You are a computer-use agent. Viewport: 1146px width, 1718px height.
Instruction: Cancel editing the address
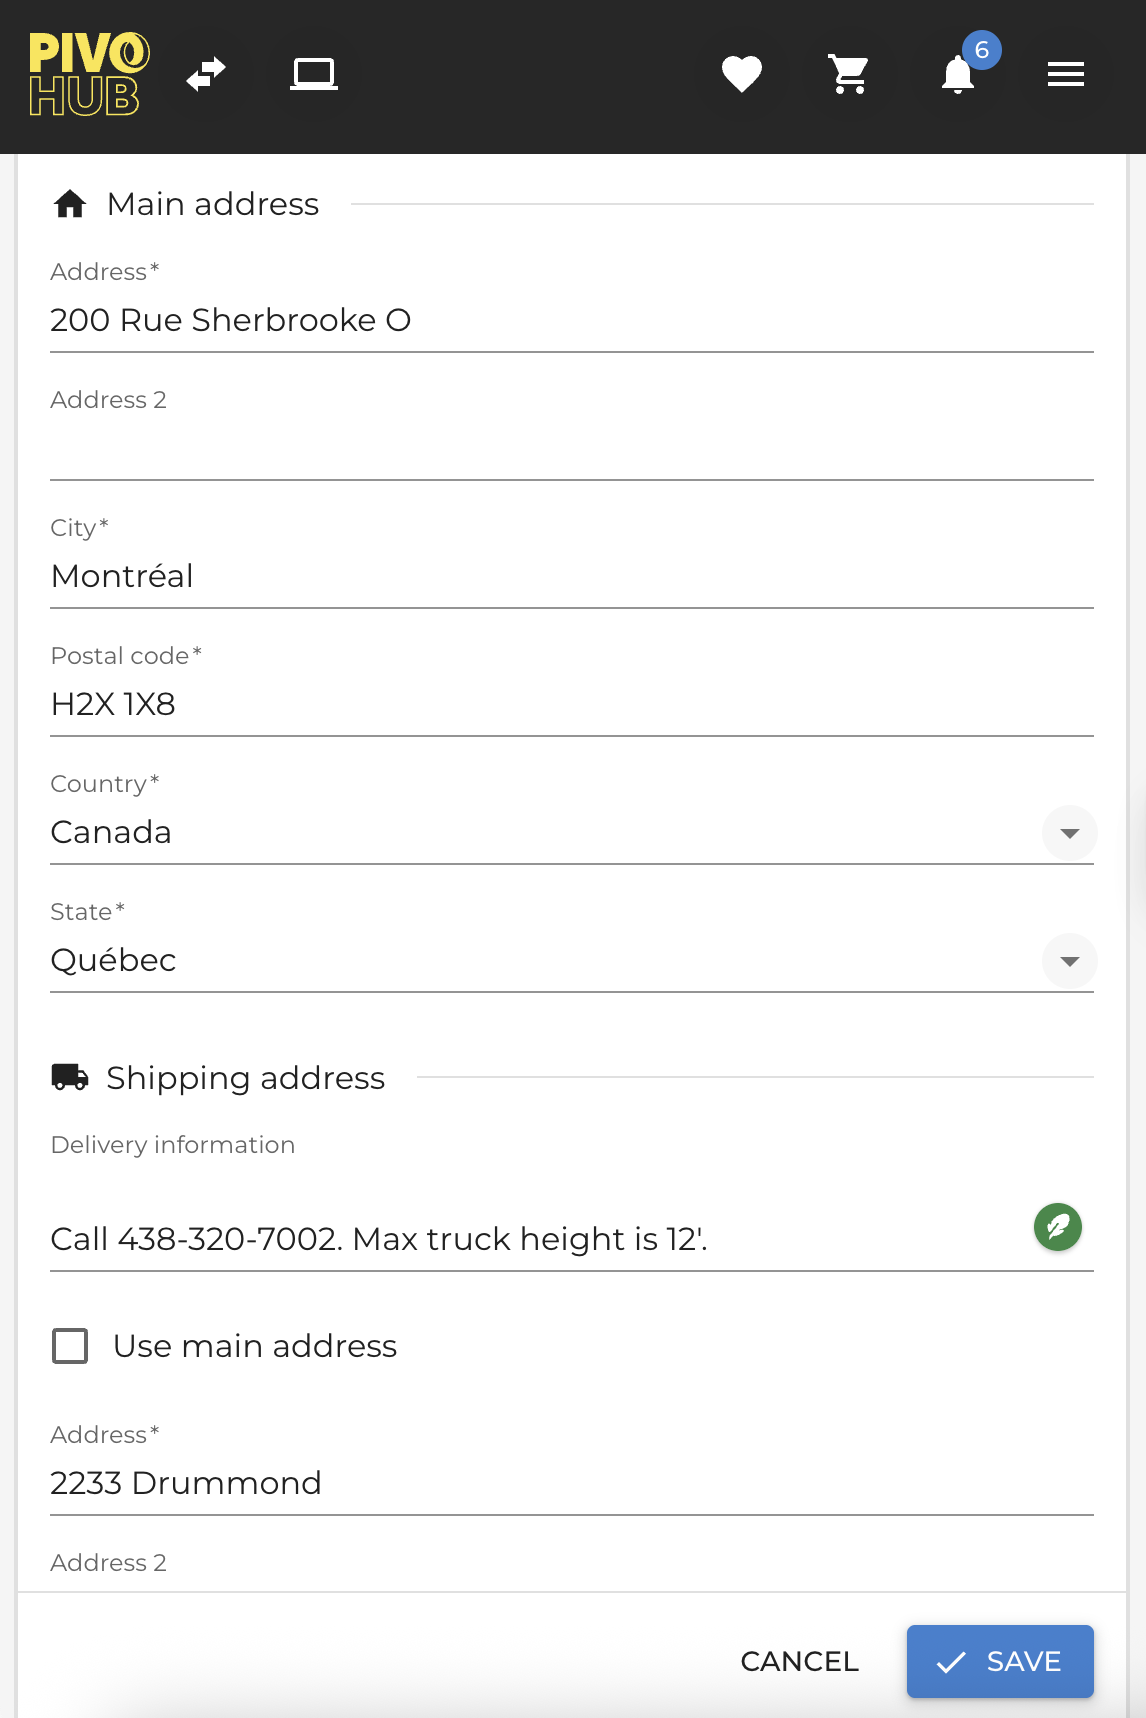(799, 1661)
